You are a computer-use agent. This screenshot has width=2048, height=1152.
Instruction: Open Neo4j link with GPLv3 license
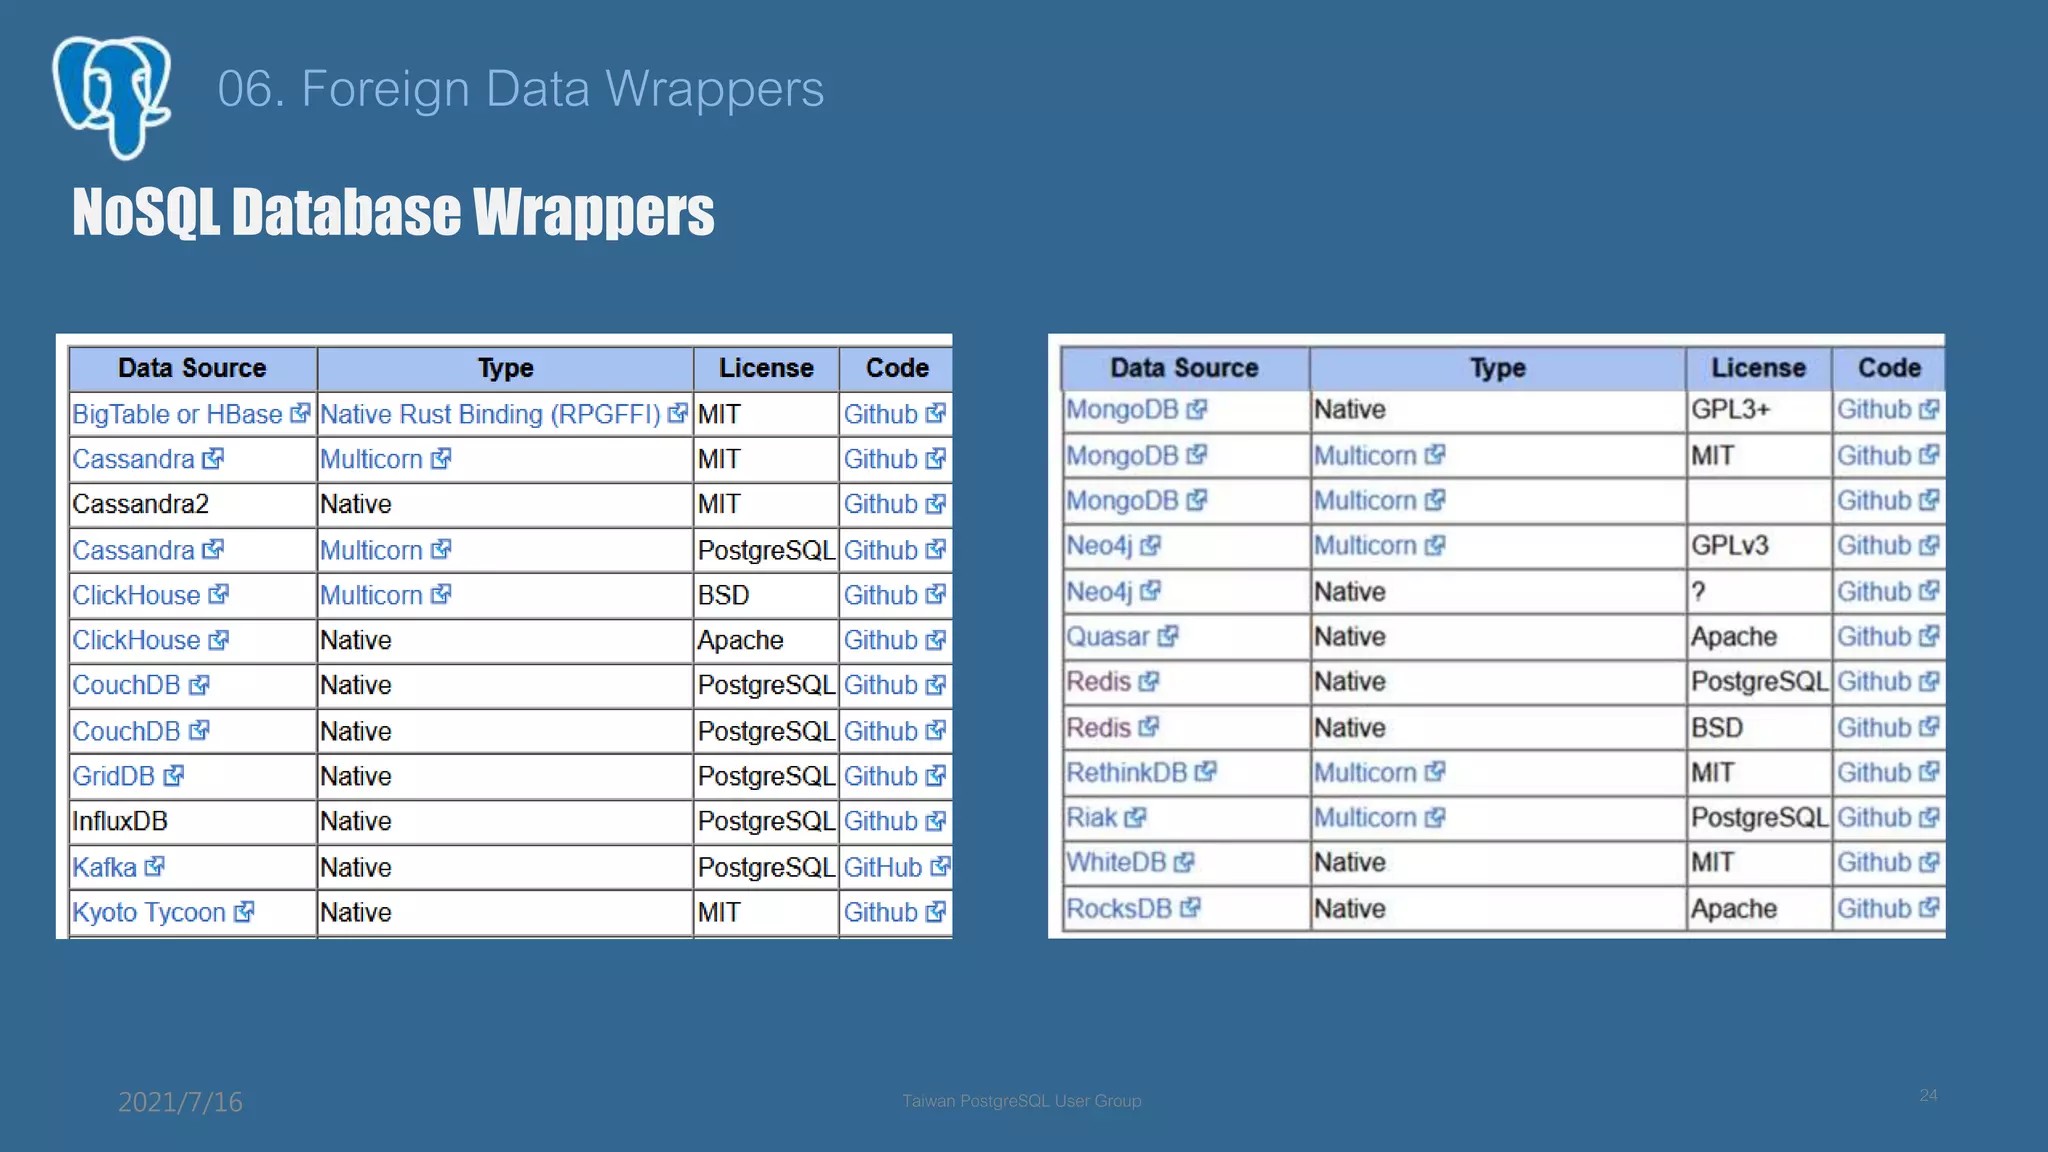pyautogui.click(x=1099, y=546)
